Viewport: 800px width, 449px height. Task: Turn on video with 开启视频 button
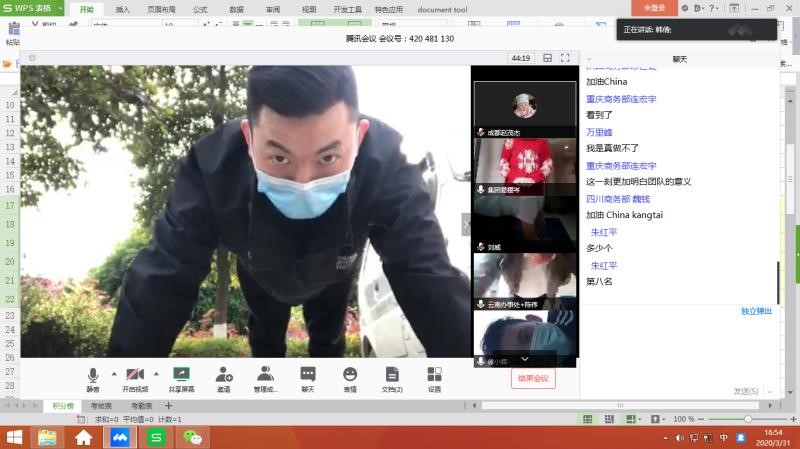click(x=134, y=378)
